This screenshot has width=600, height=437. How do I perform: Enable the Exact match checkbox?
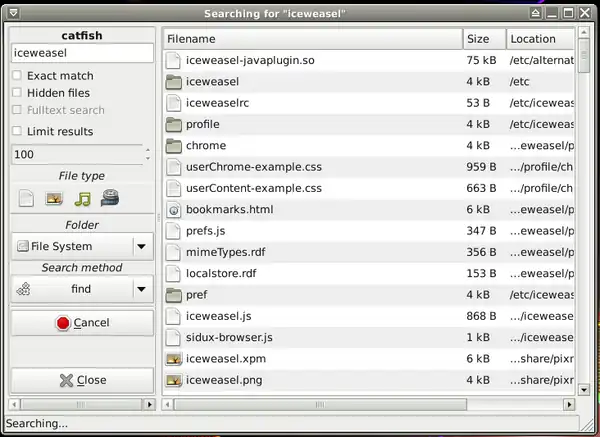point(17,76)
